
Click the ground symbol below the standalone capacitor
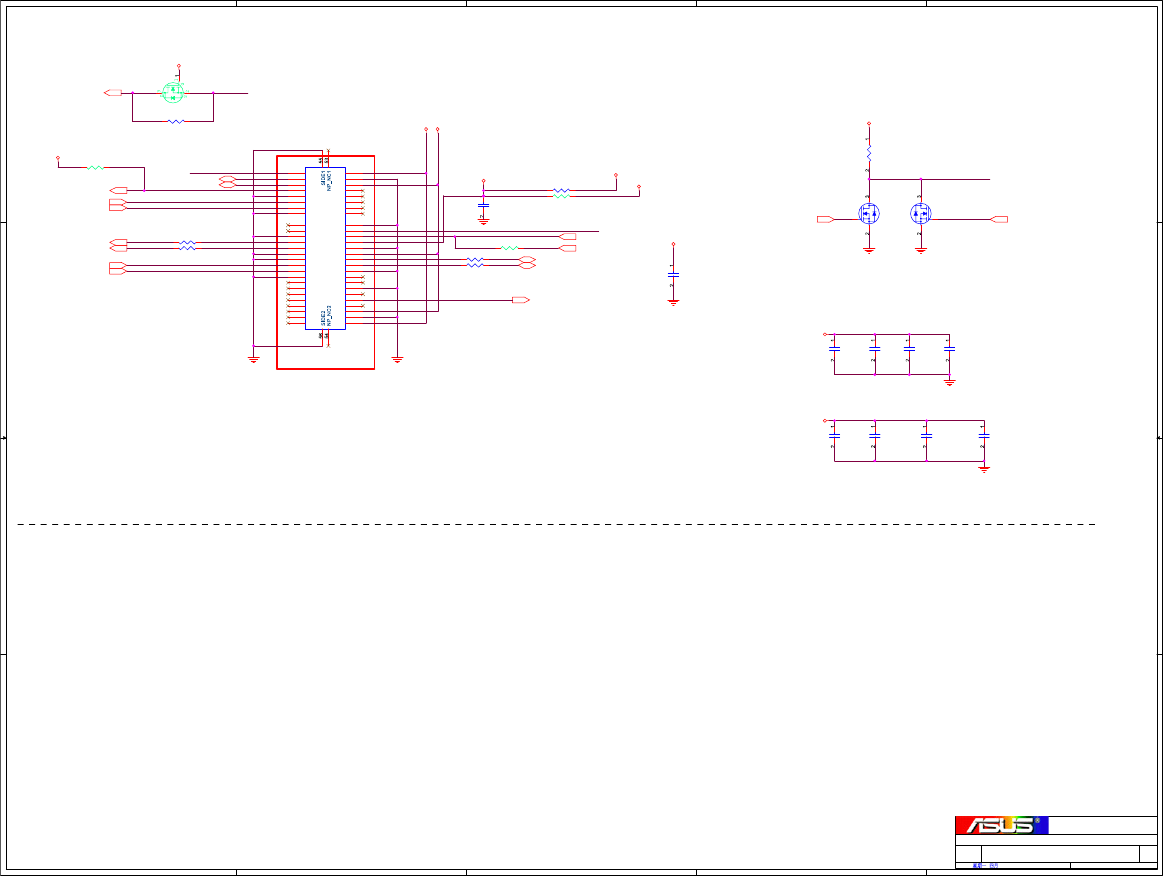673,303
